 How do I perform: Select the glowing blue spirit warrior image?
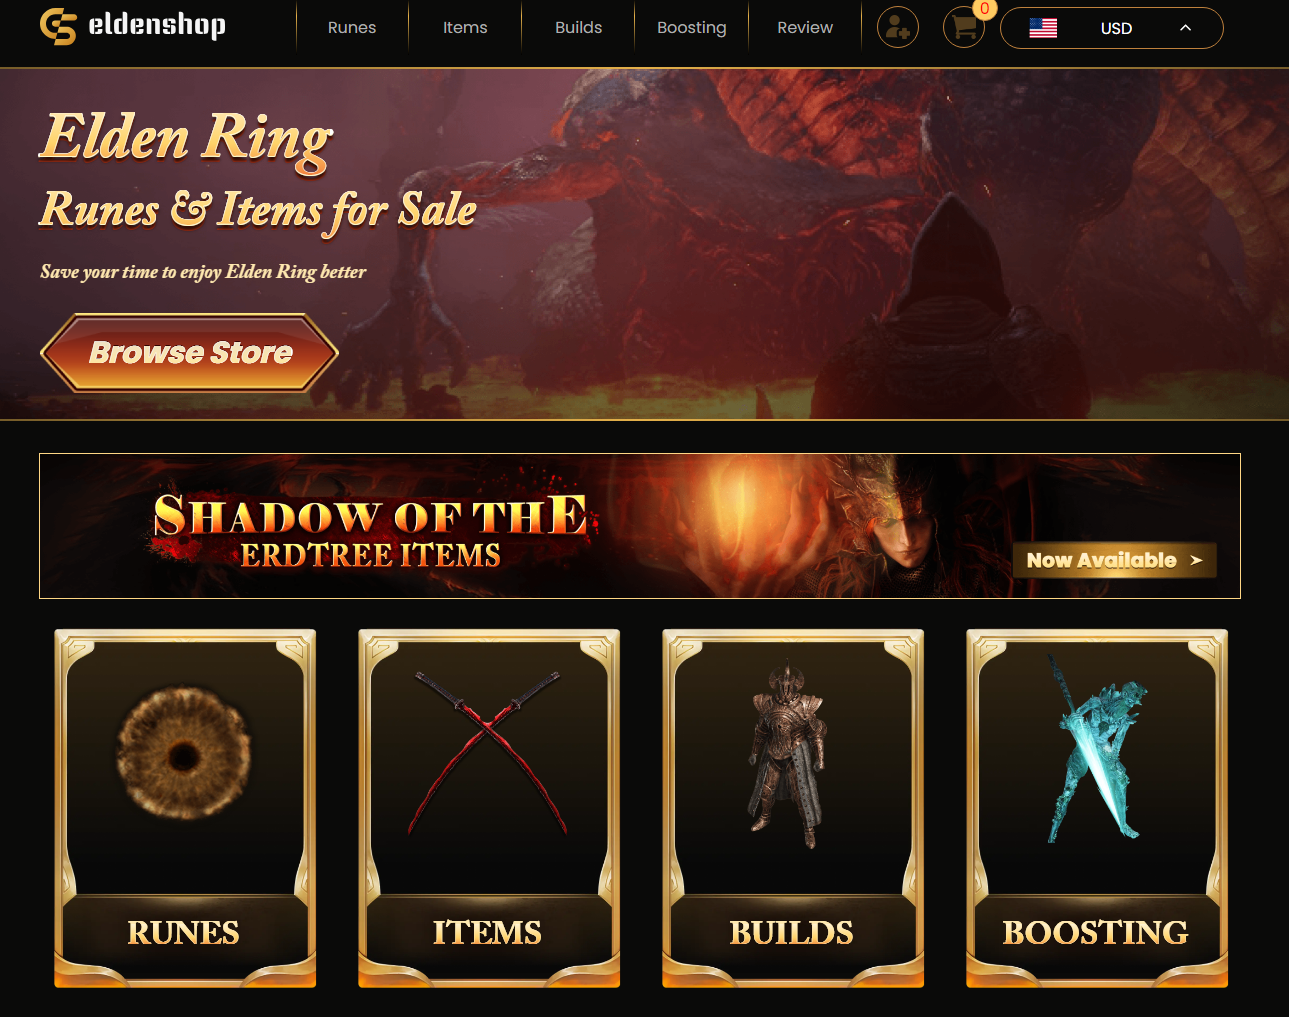pyautogui.click(x=1096, y=748)
